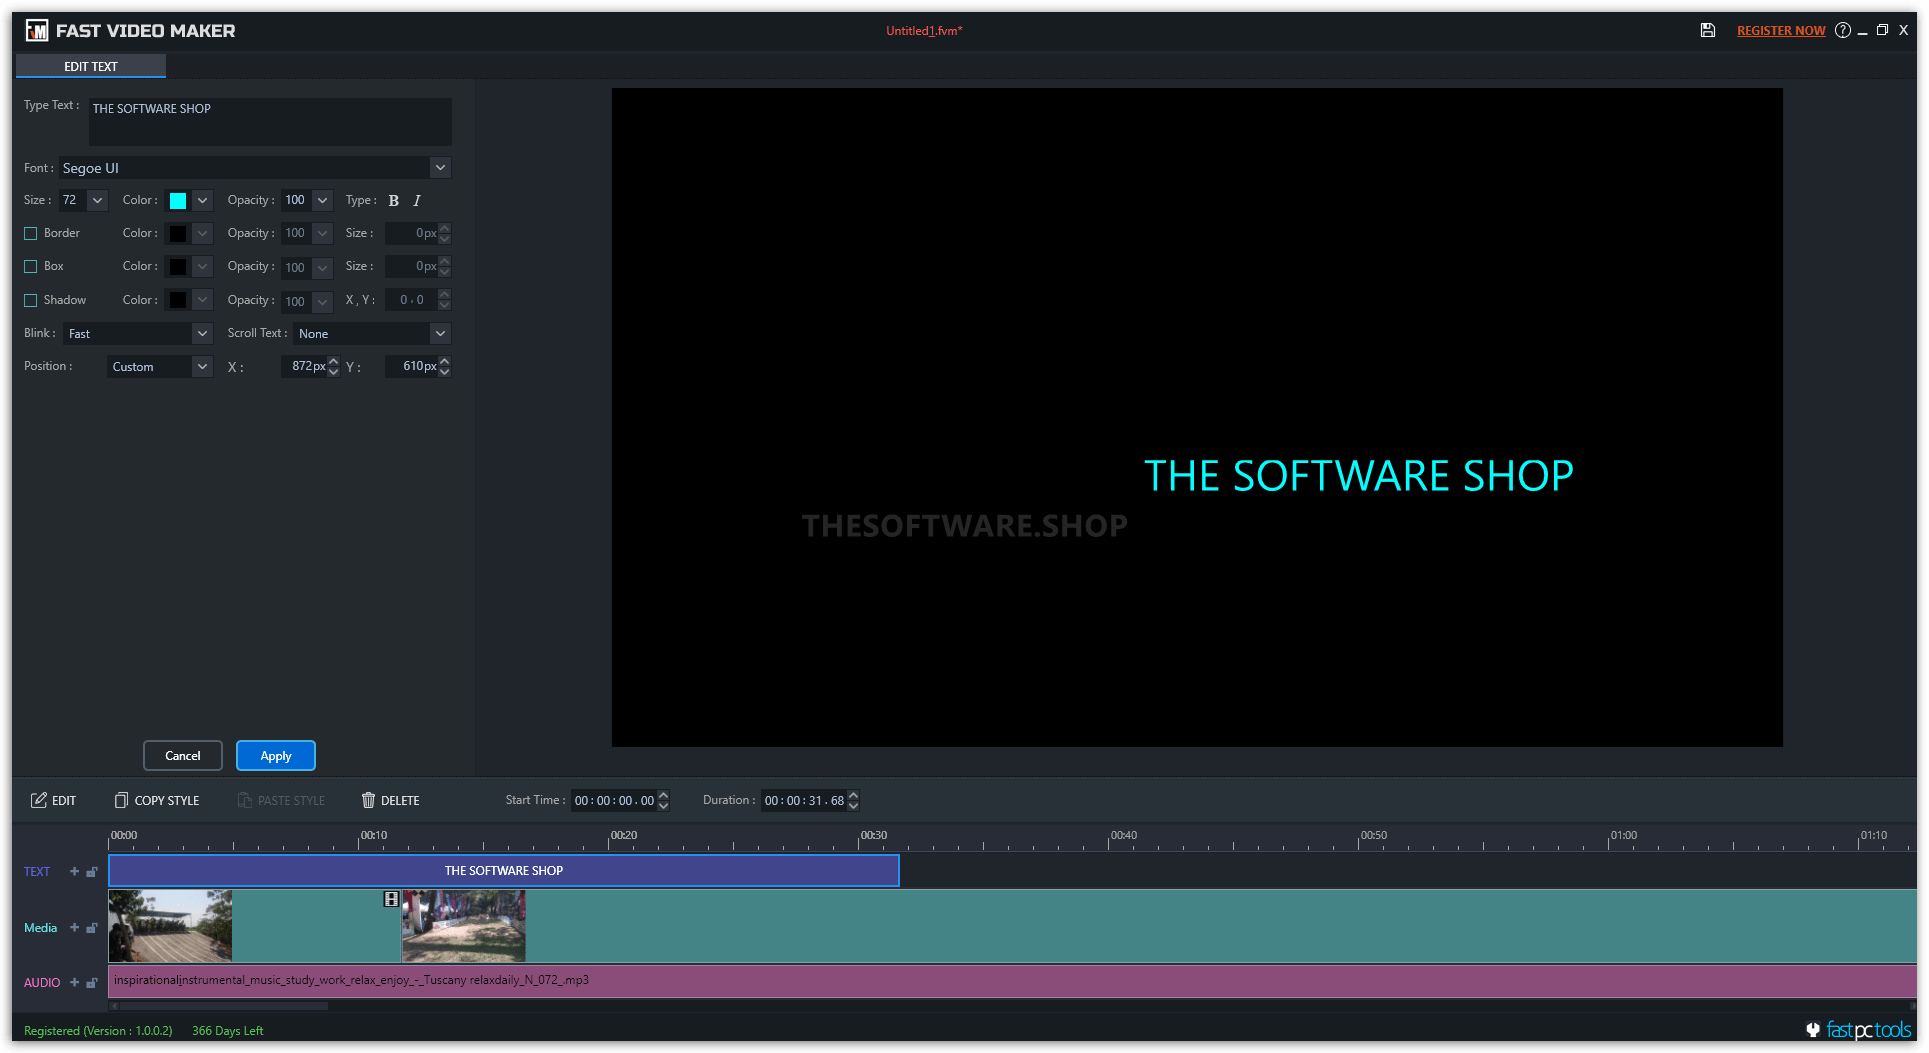Click the cyan text color swatch
1929x1053 pixels.
[178, 201]
